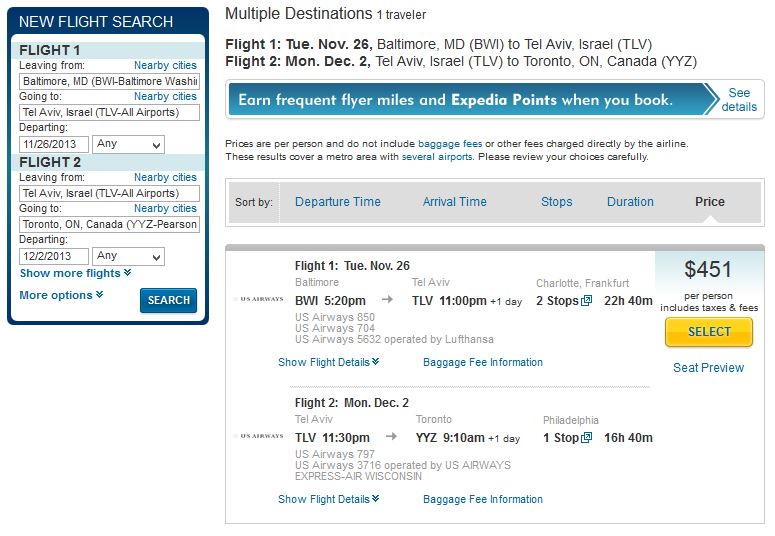Image resolution: width=775 pixels, height=536 pixels.
Task: Expand the Show more flights section
Action: (75, 273)
